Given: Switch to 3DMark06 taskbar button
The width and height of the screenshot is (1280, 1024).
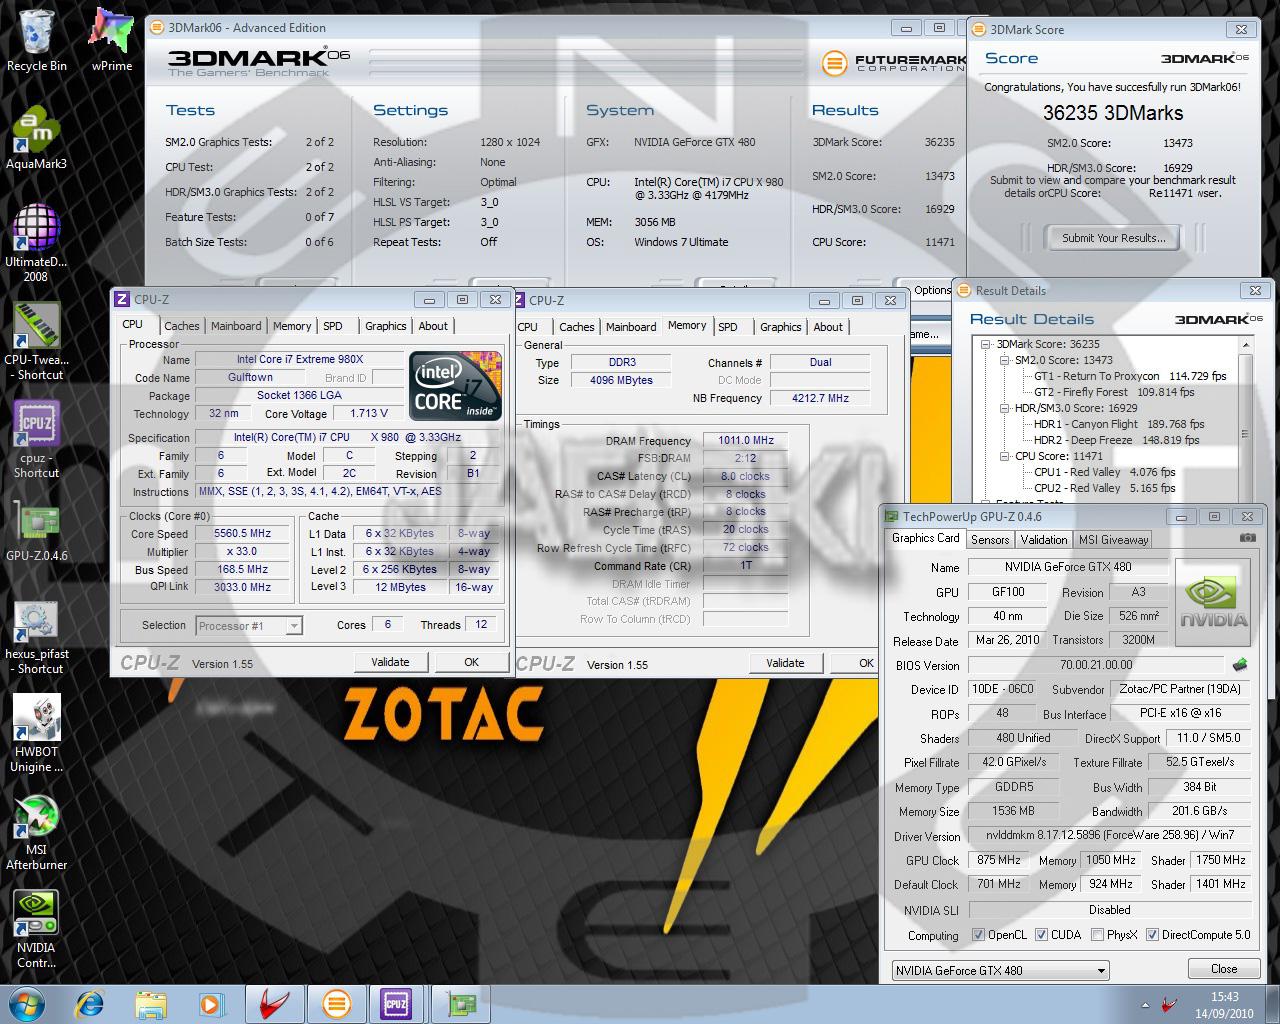Looking at the screenshot, I should (x=336, y=1003).
